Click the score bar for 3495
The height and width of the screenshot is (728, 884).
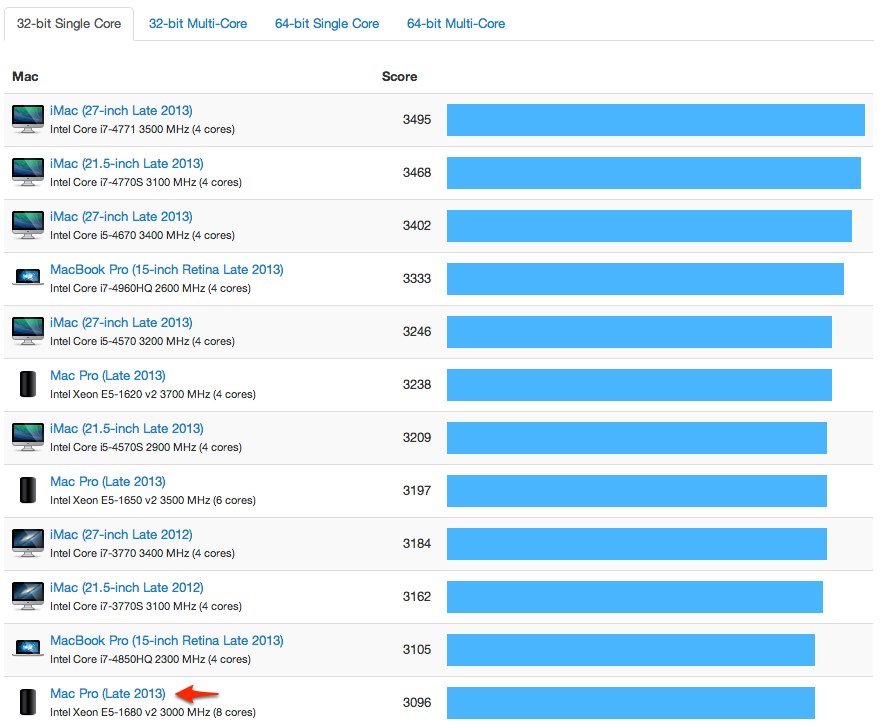coord(656,120)
